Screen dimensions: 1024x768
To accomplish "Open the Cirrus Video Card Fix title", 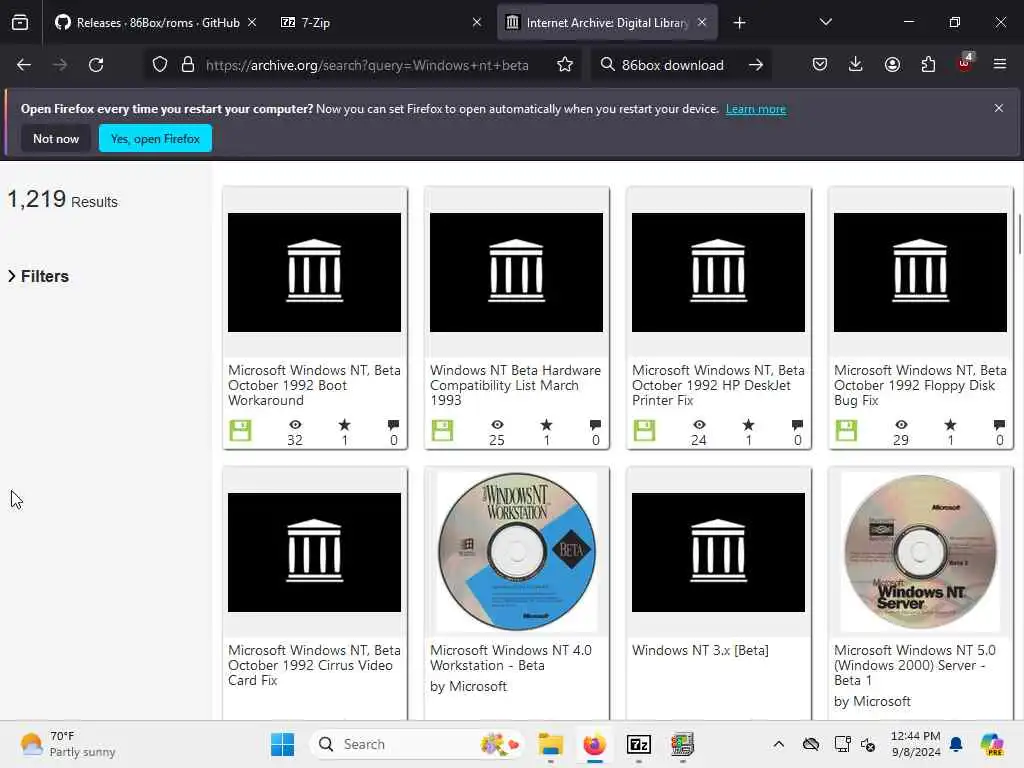I will (314, 665).
